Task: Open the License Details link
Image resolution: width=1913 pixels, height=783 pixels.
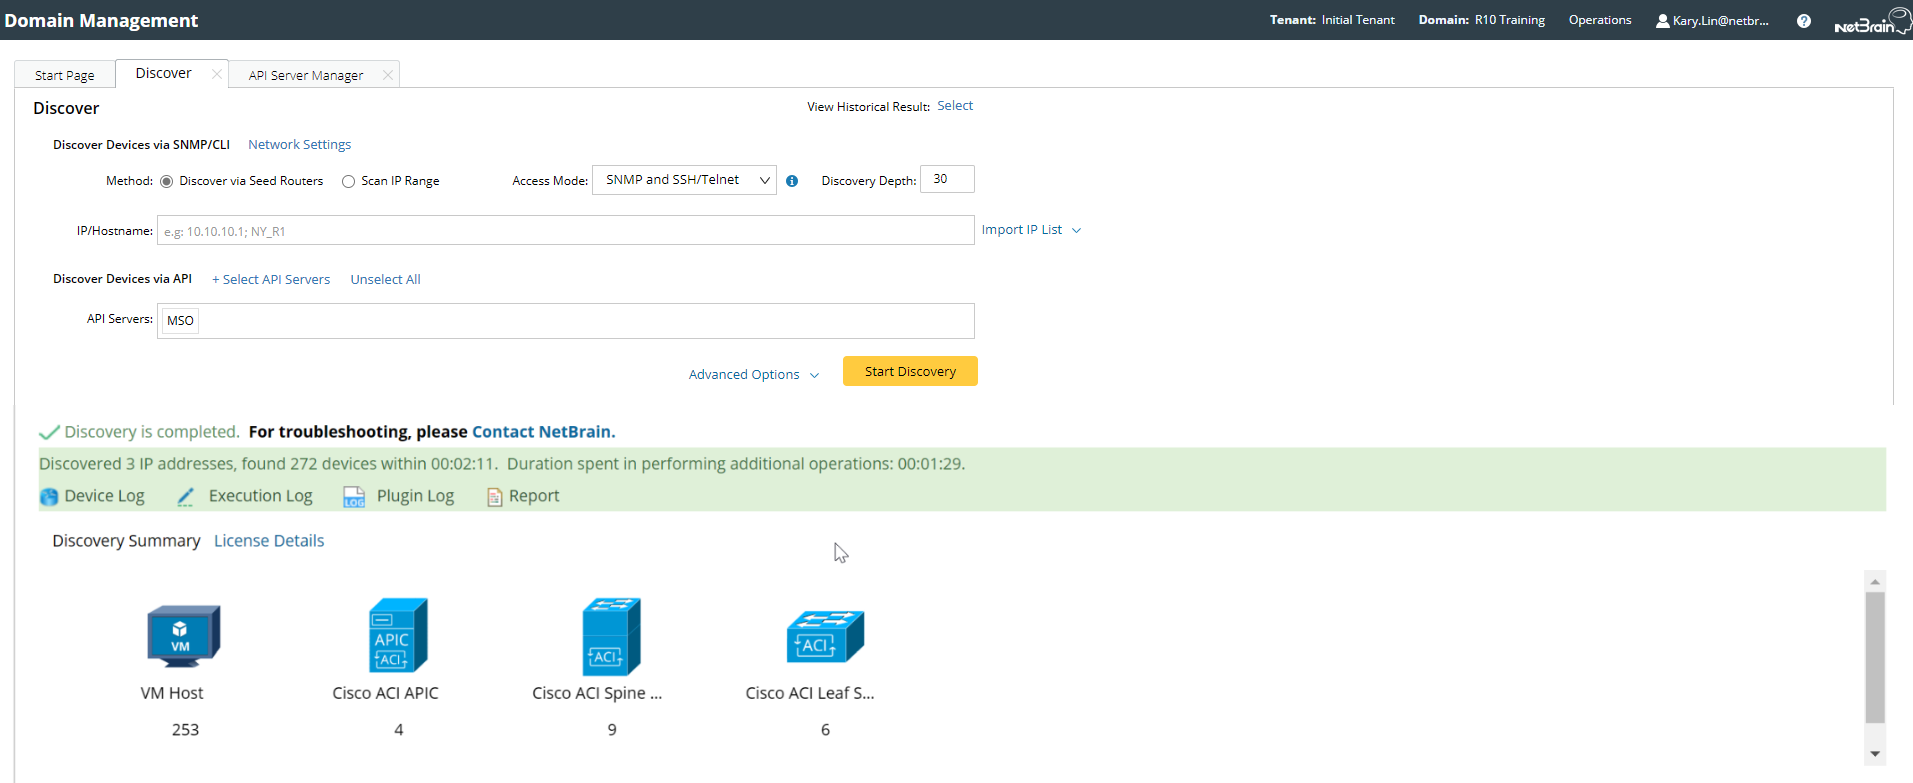Action: 269,541
